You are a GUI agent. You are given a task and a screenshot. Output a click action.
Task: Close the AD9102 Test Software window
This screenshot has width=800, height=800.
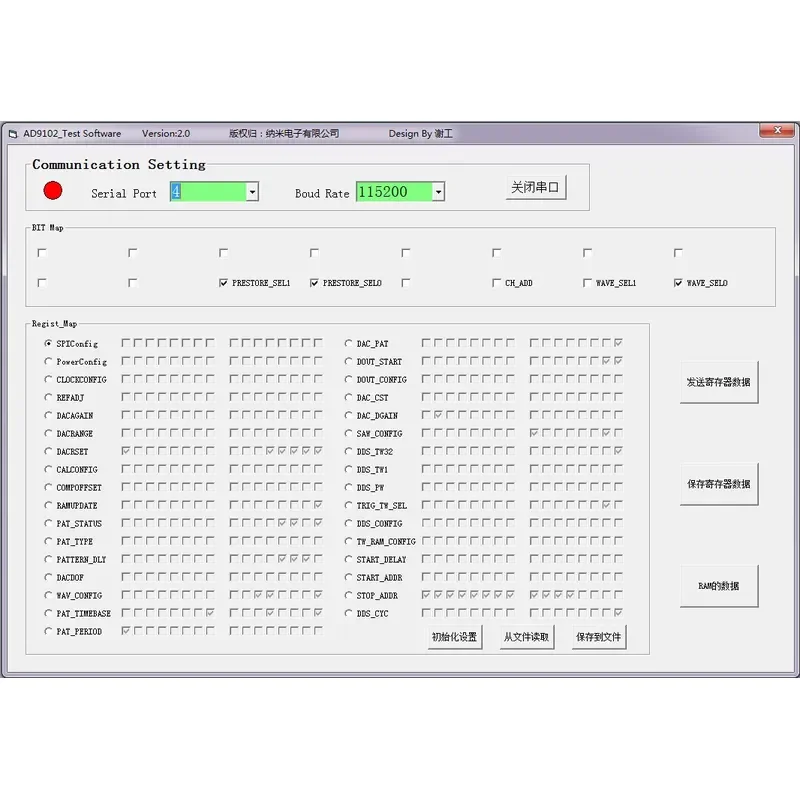pos(777,131)
